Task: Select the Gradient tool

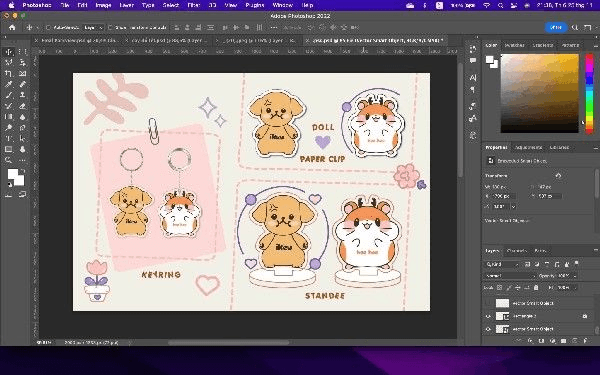Action: [x=8, y=117]
